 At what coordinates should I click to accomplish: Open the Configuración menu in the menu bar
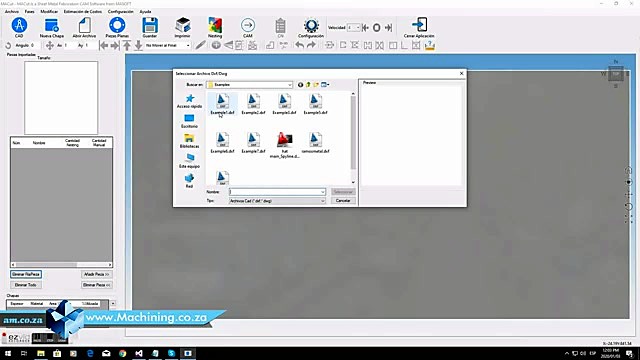(x=120, y=11)
